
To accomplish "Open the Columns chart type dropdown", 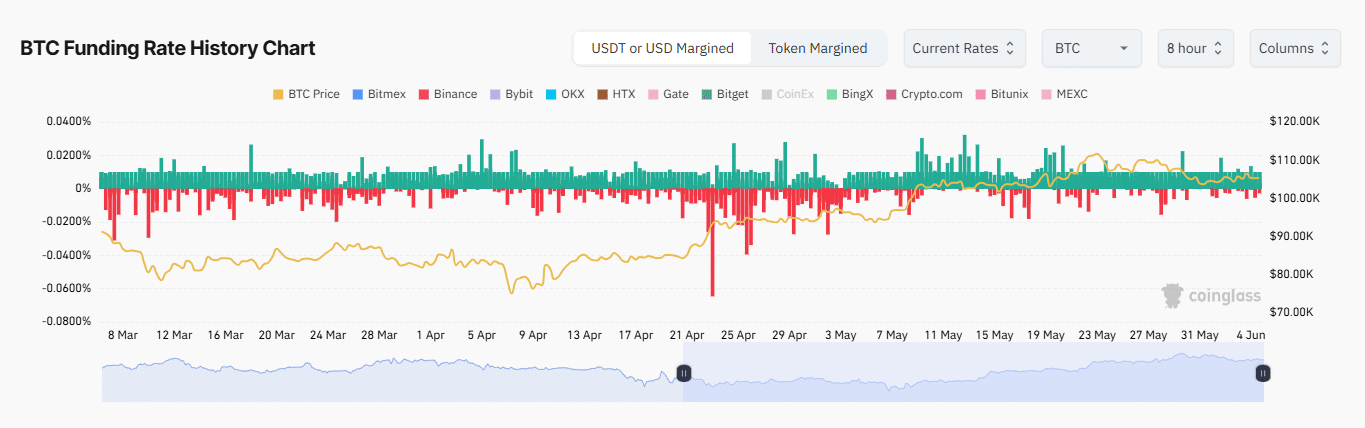I will [x=1295, y=48].
